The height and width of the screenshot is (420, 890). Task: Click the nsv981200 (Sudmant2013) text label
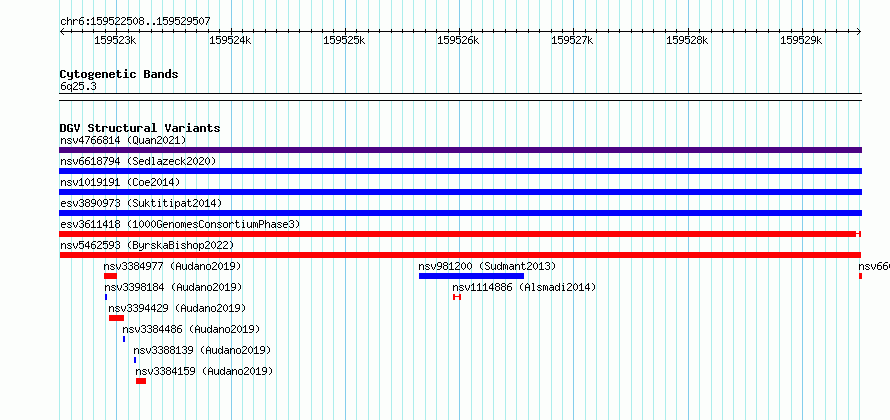[x=487, y=266]
